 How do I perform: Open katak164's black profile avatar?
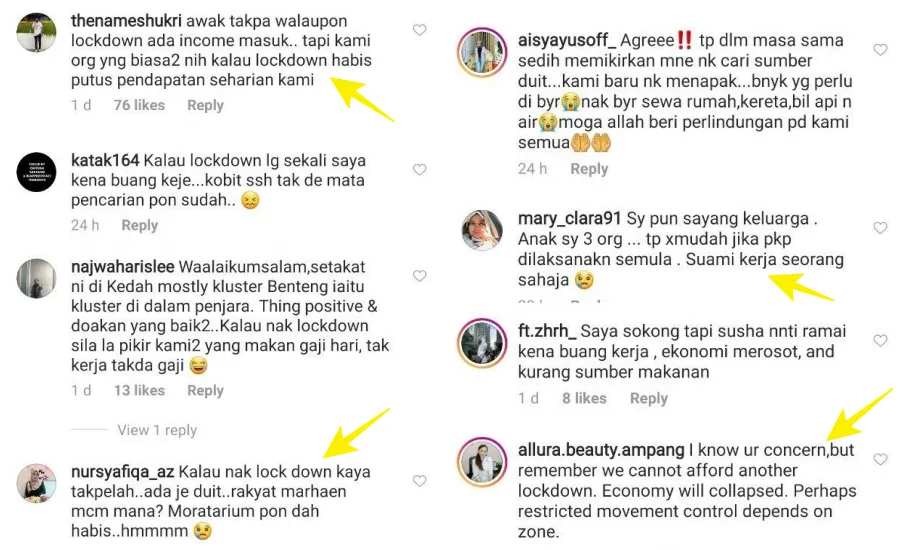point(36,172)
